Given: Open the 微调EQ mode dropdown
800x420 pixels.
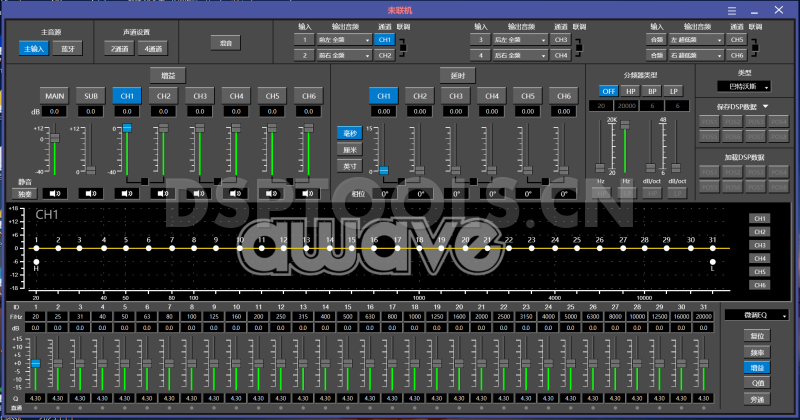Looking at the screenshot, I should click(757, 316).
